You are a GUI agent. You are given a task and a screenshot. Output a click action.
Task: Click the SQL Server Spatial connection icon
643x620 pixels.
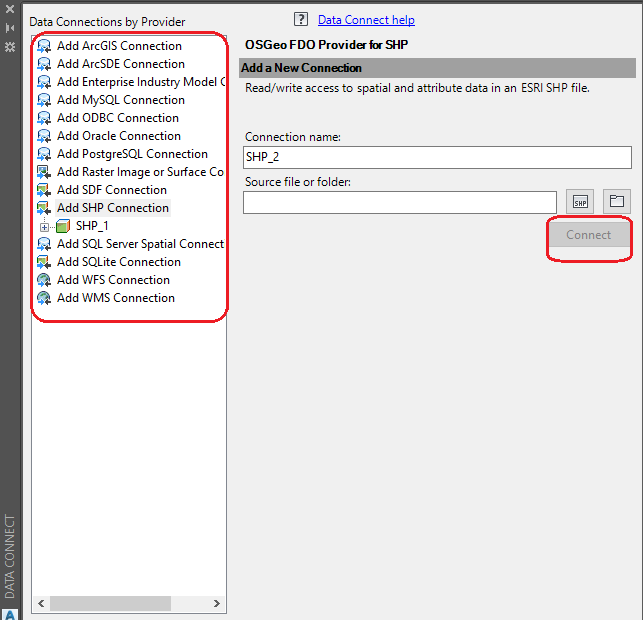tap(44, 244)
